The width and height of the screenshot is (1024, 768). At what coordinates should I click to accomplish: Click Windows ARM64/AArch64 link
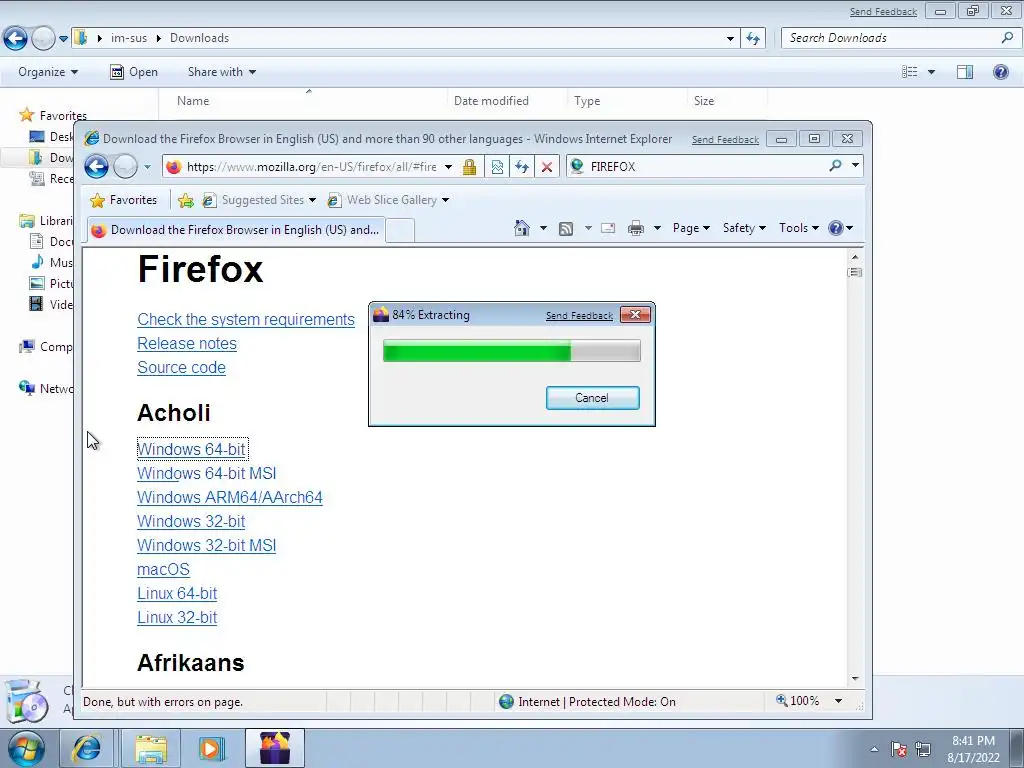coord(230,498)
